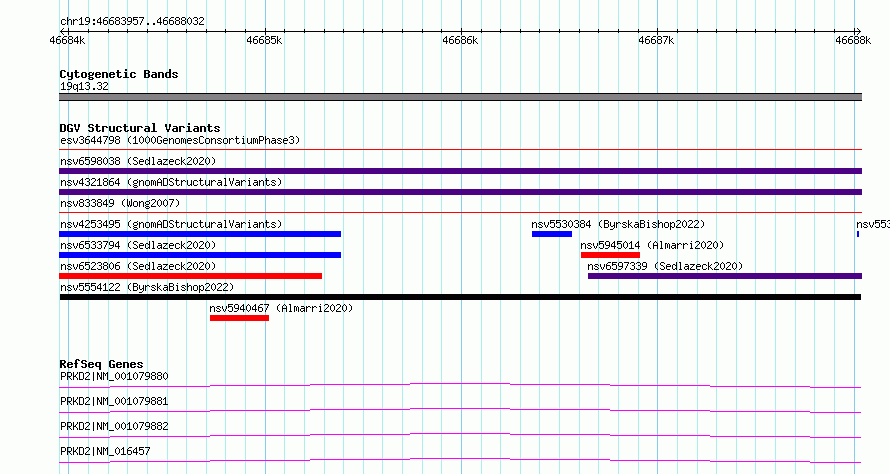The width and height of the screenshot is (890, 474).
Task: Select nsv6533794 Sedlazeck2020 blue bar
Action: (x=200, y=255)
